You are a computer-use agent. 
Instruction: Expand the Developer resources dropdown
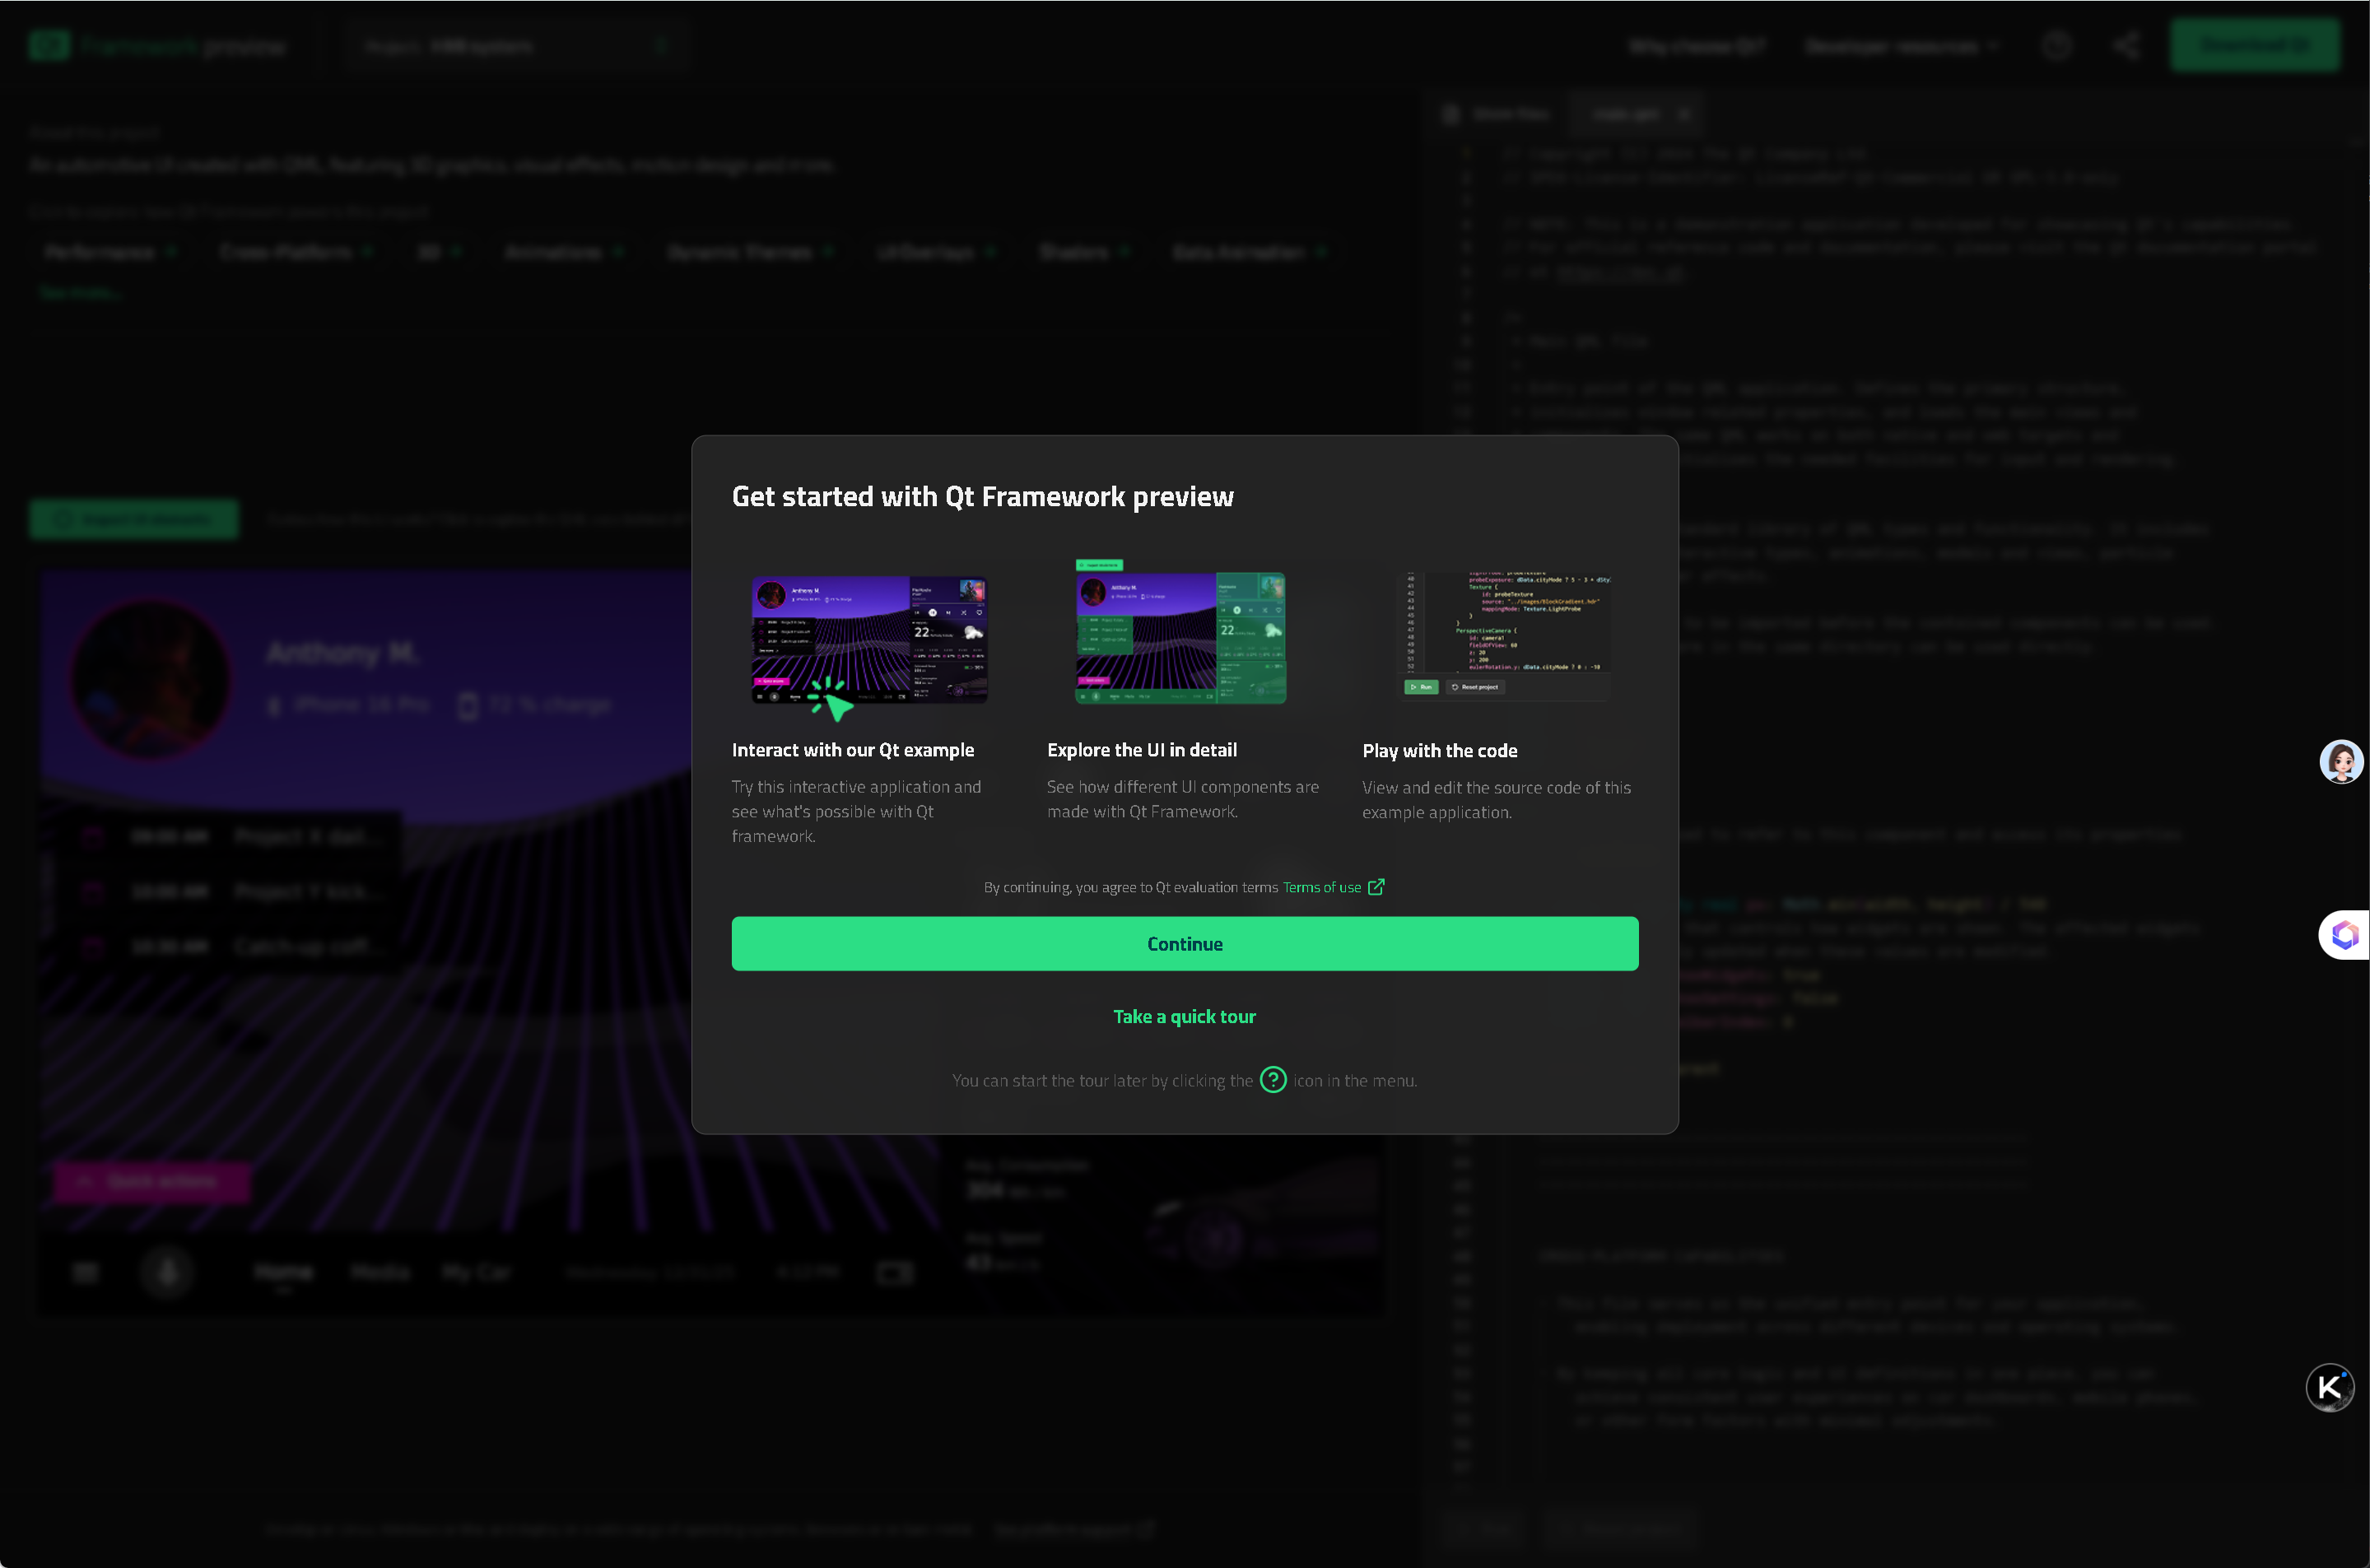tap(1900, 46)
